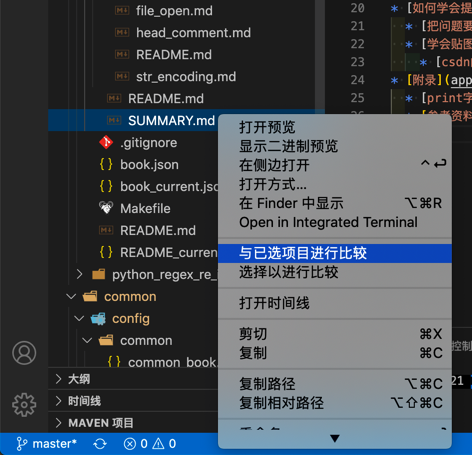
Task: Click the JSON braces icon of common_book
Action: [x=114, y=362]
